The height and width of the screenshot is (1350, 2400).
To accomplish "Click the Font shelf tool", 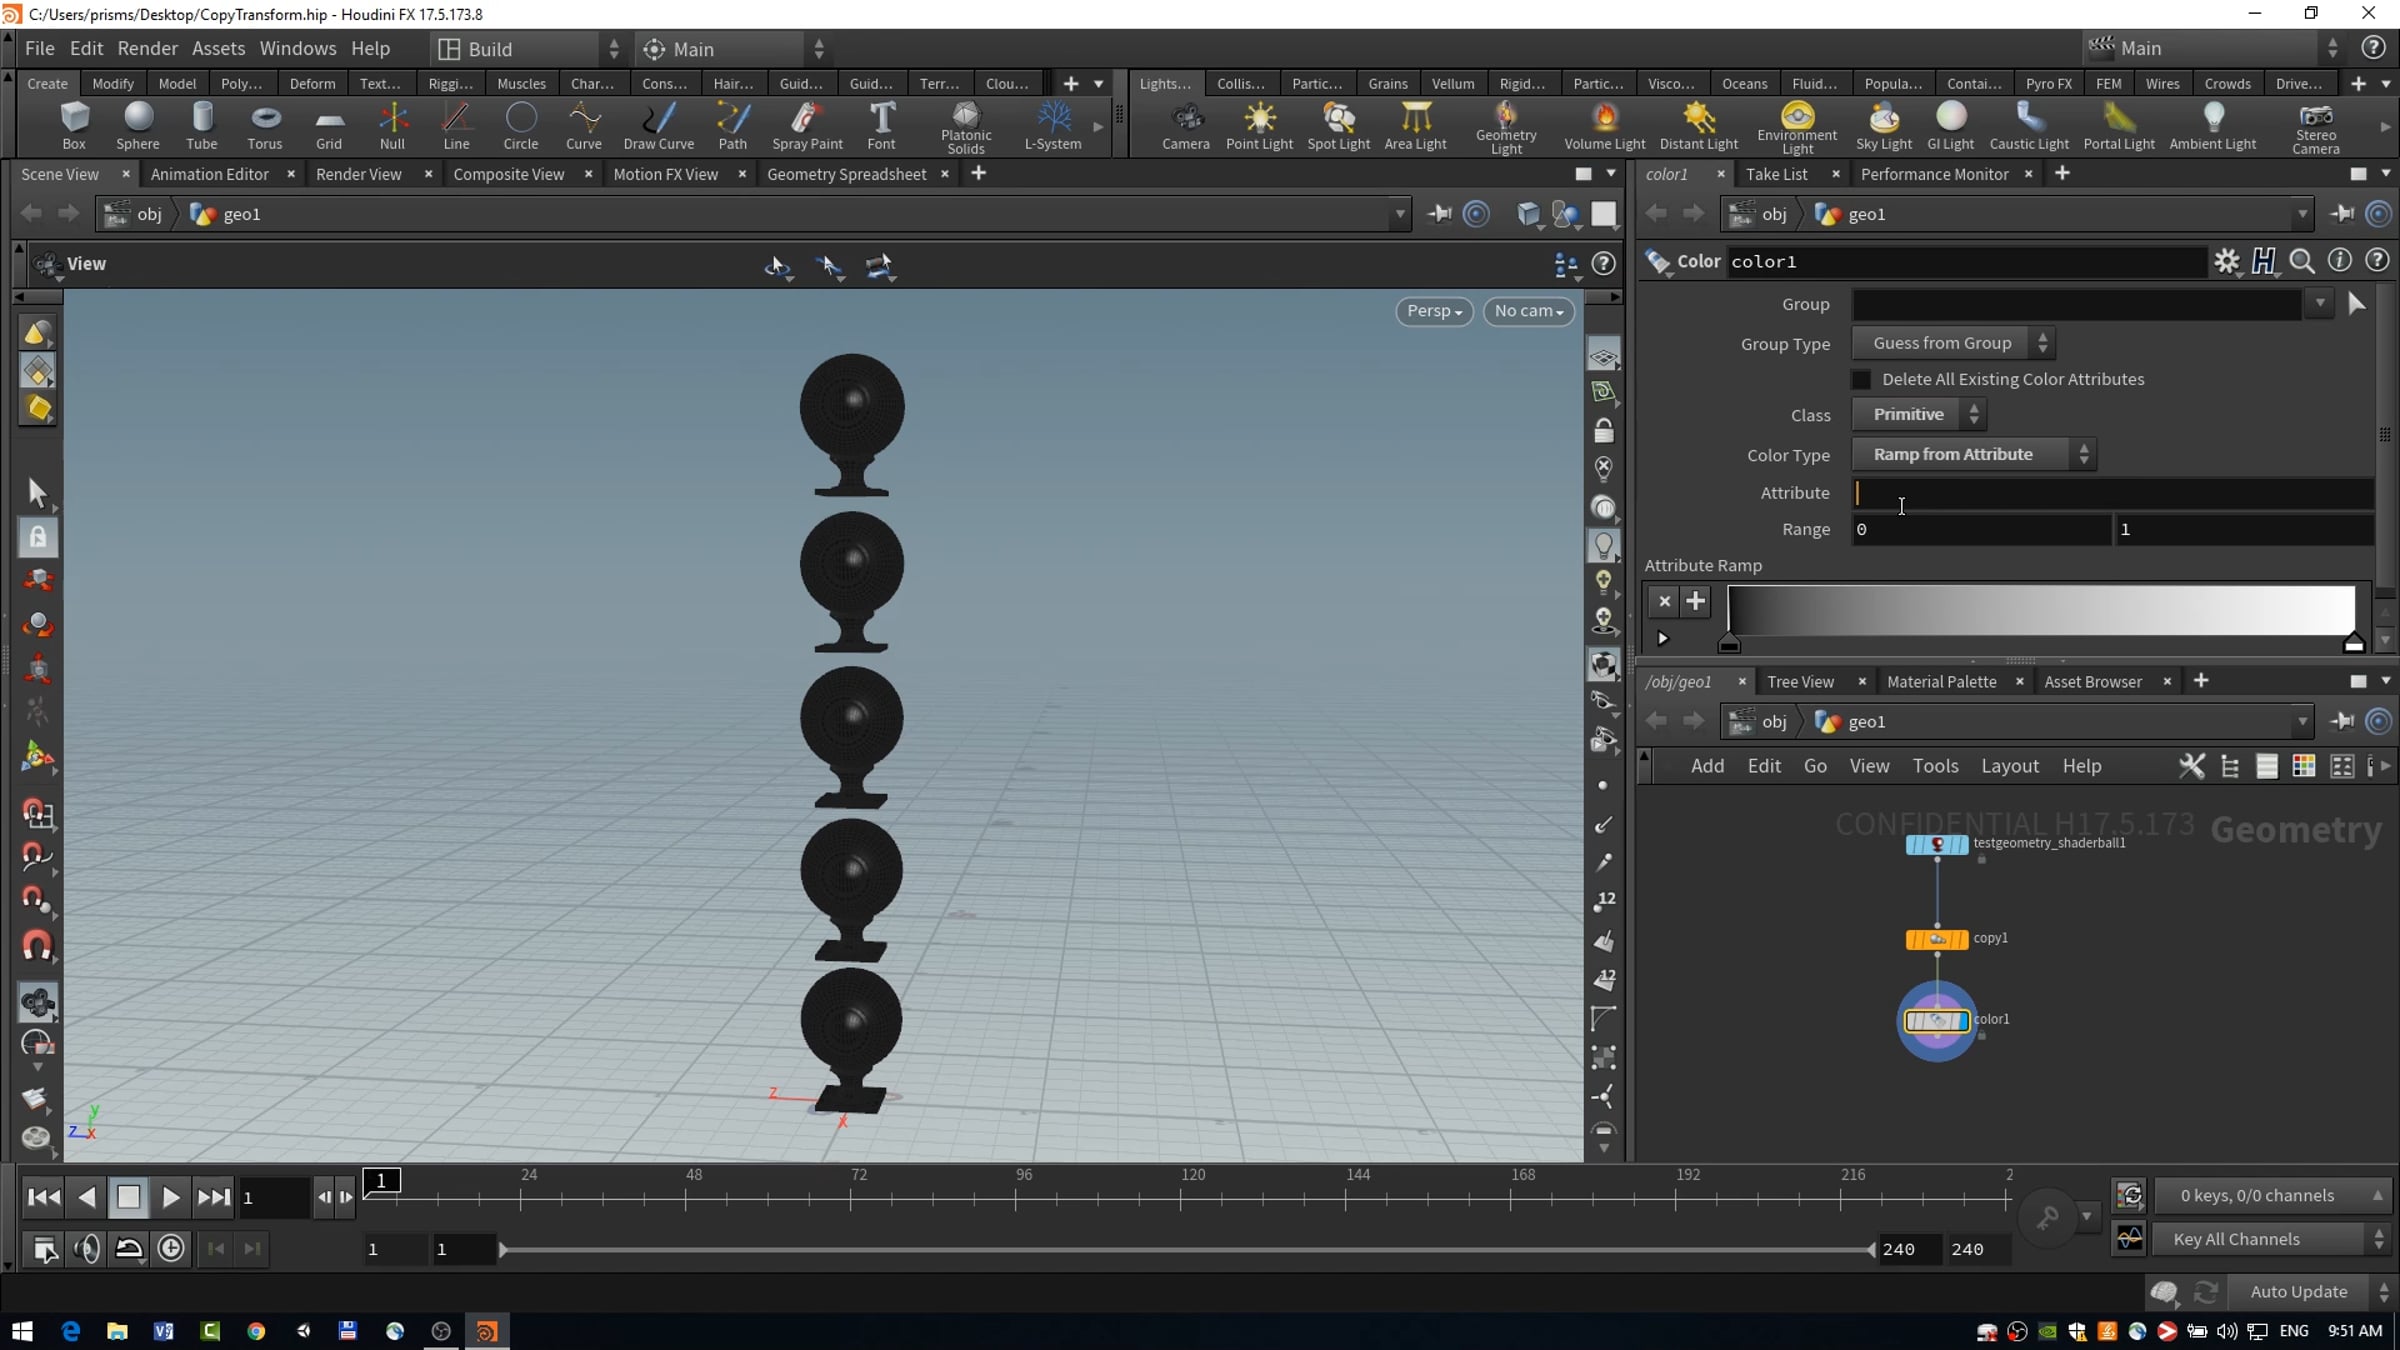I will coord(881,126).
